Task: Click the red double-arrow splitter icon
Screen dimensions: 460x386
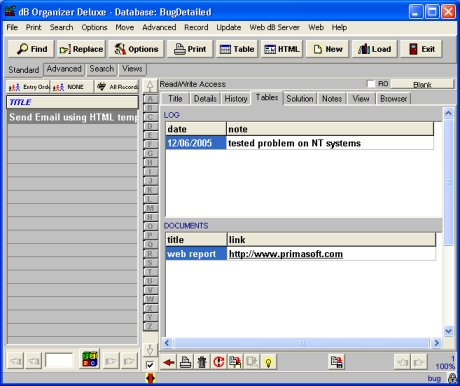Action: click(x=150, y=378)
